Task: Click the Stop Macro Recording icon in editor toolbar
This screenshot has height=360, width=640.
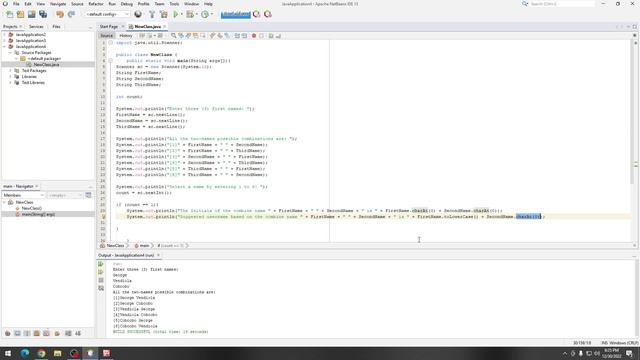Action: tap(262, 36)
